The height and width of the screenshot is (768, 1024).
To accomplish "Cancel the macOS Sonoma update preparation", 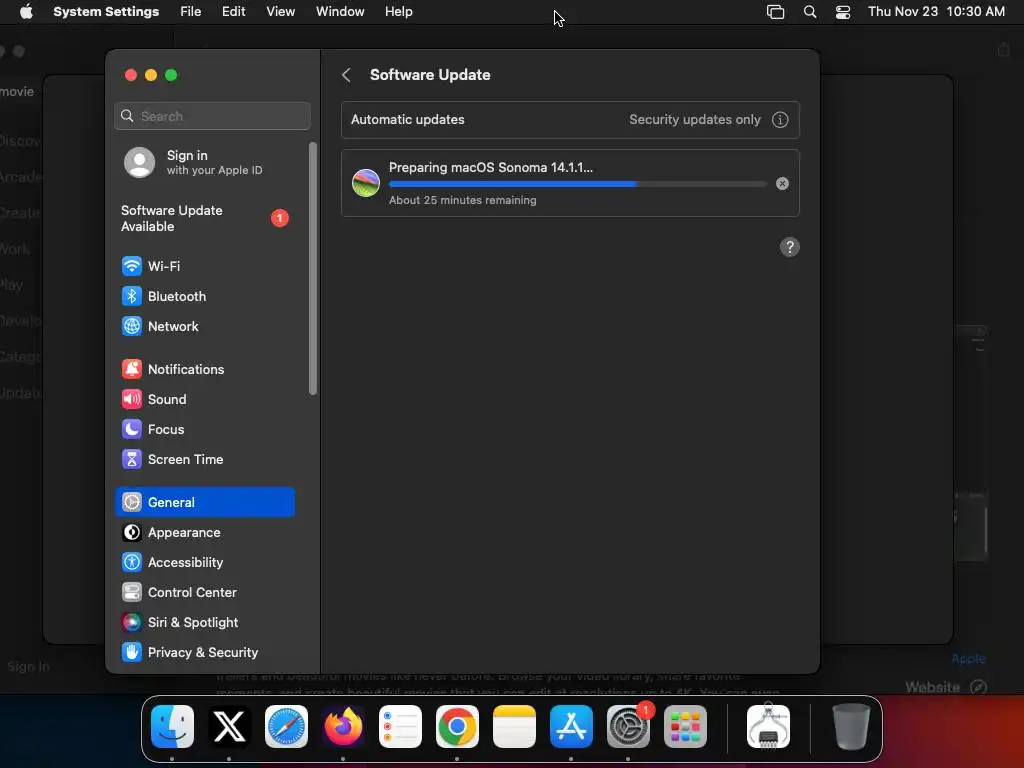I will click(x=782, y=184).
